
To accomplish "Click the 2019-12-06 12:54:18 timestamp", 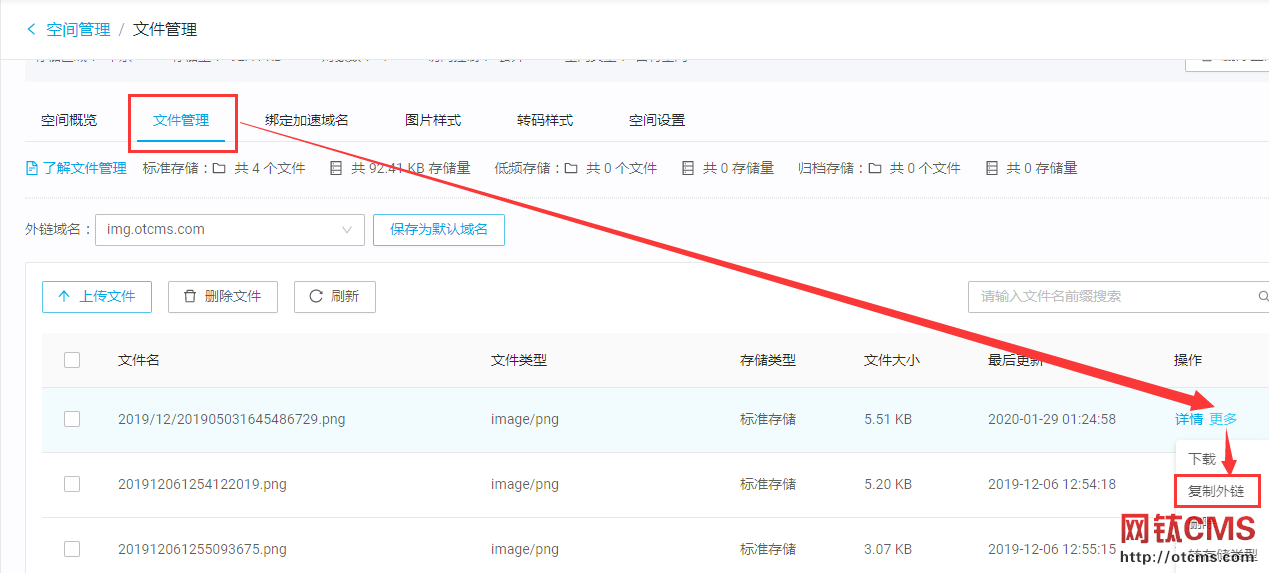I will pyautogui.click(x=1052, y=484).
